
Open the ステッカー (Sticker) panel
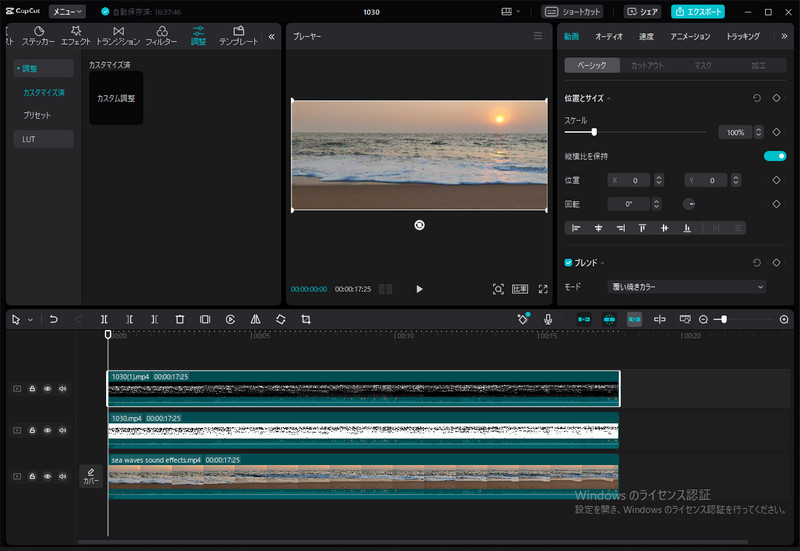pos(38,36)
